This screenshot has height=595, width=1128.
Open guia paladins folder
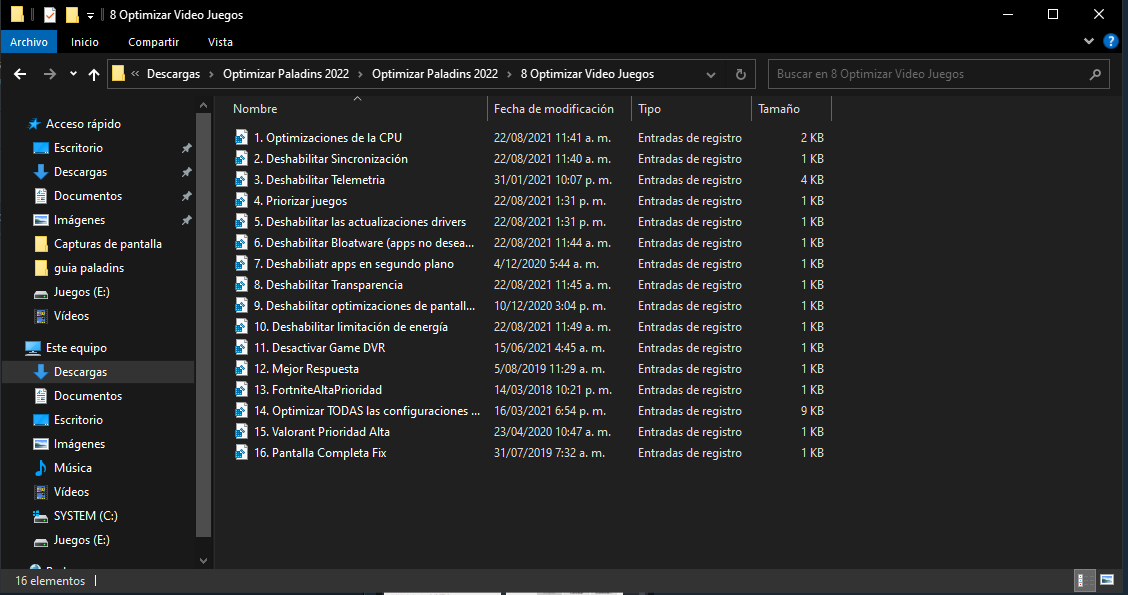[88, 268]
